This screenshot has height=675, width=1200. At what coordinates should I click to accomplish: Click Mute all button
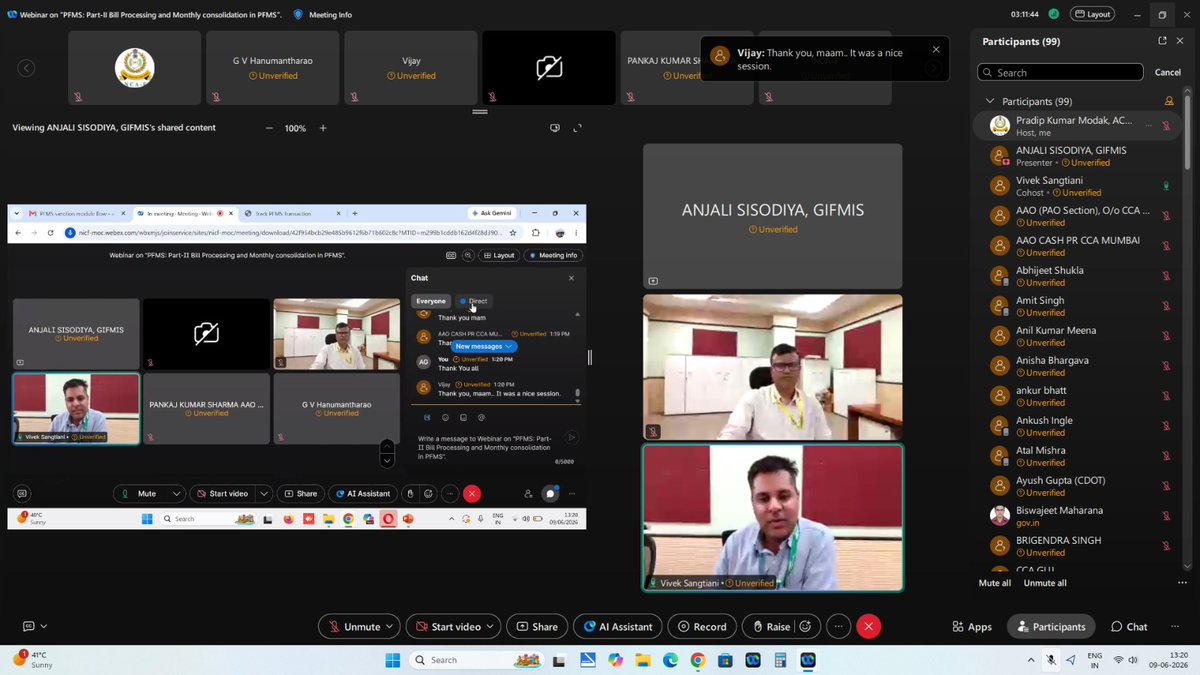tap(994, 583)
